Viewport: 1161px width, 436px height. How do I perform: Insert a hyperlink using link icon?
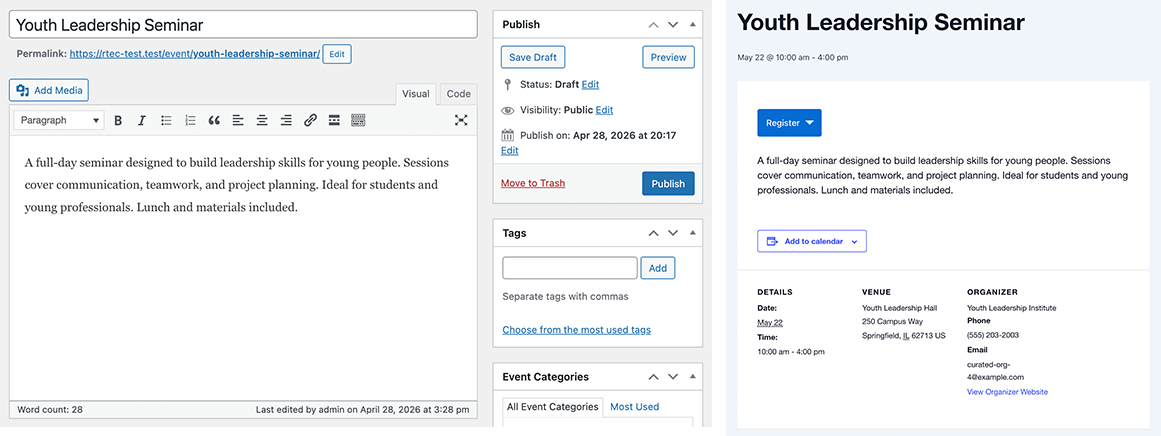pos(310,120)
